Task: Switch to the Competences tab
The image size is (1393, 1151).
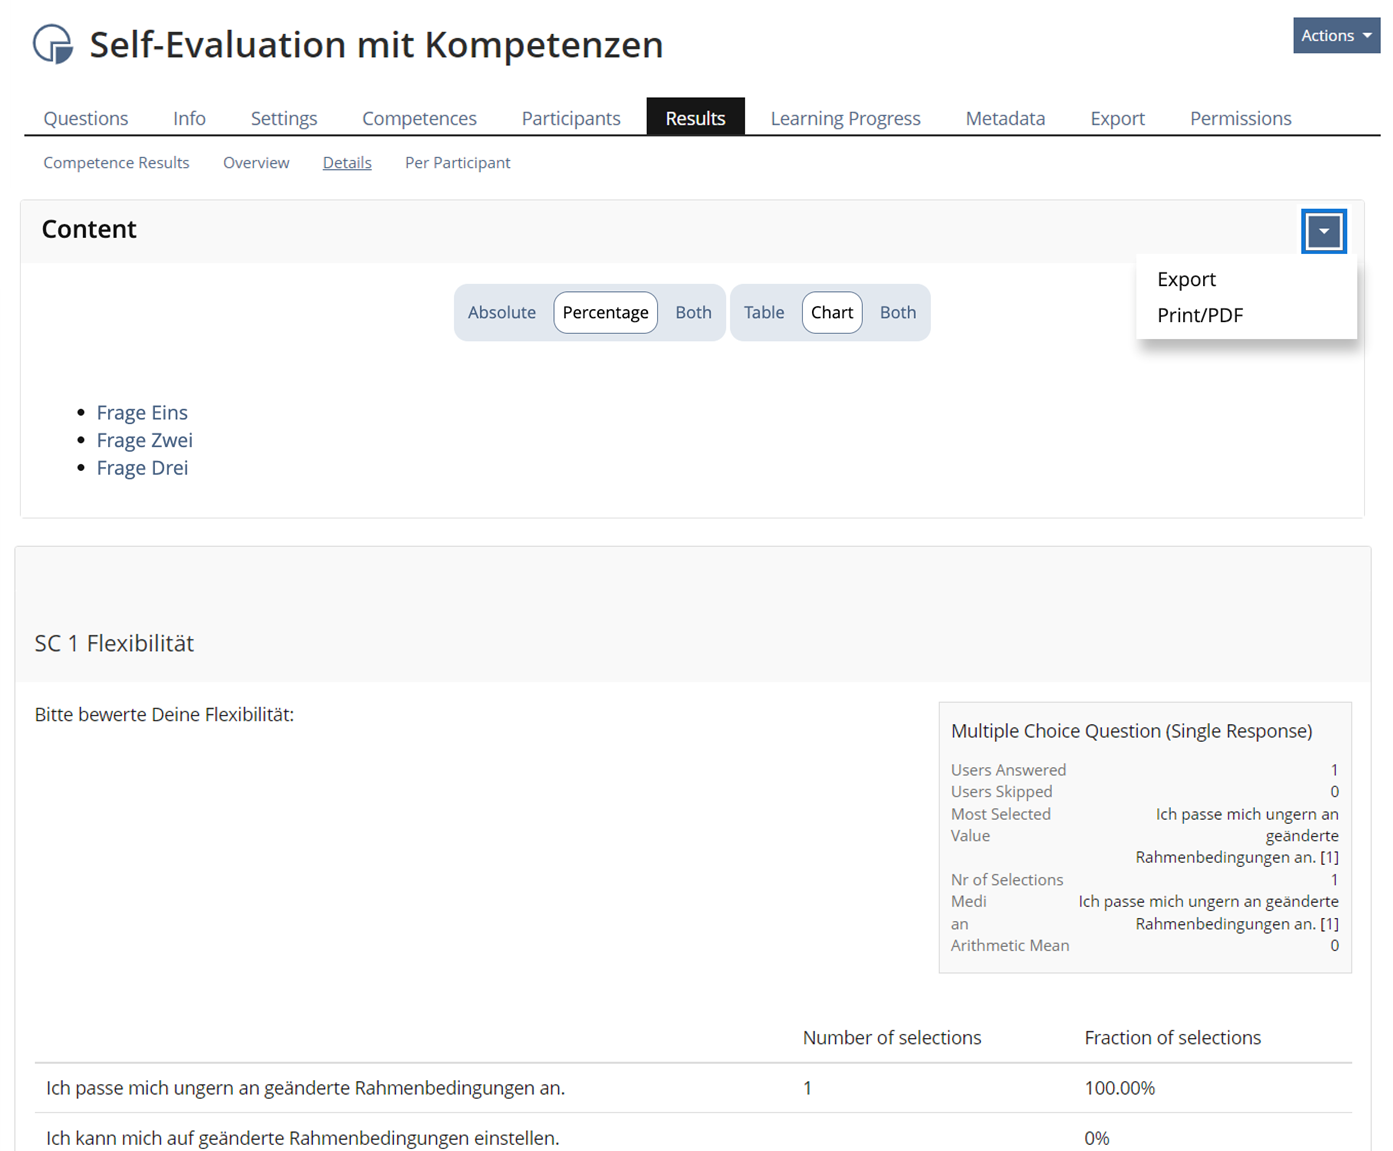Action: [x=419, y=118]
